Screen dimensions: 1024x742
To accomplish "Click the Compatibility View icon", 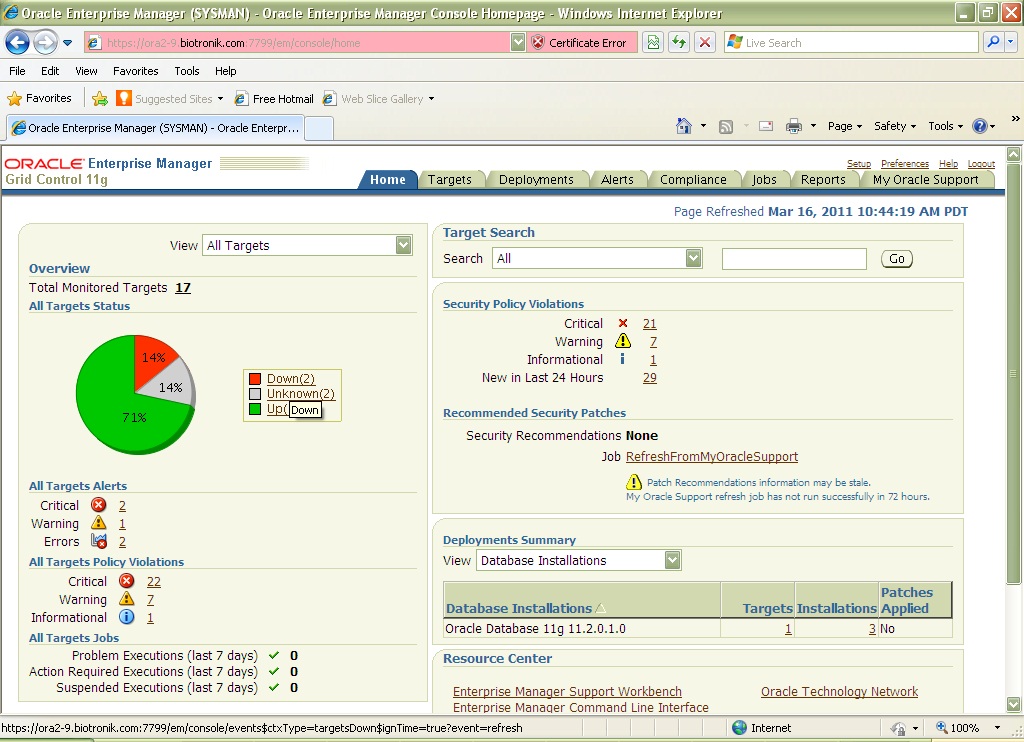I will click(652, 42).
